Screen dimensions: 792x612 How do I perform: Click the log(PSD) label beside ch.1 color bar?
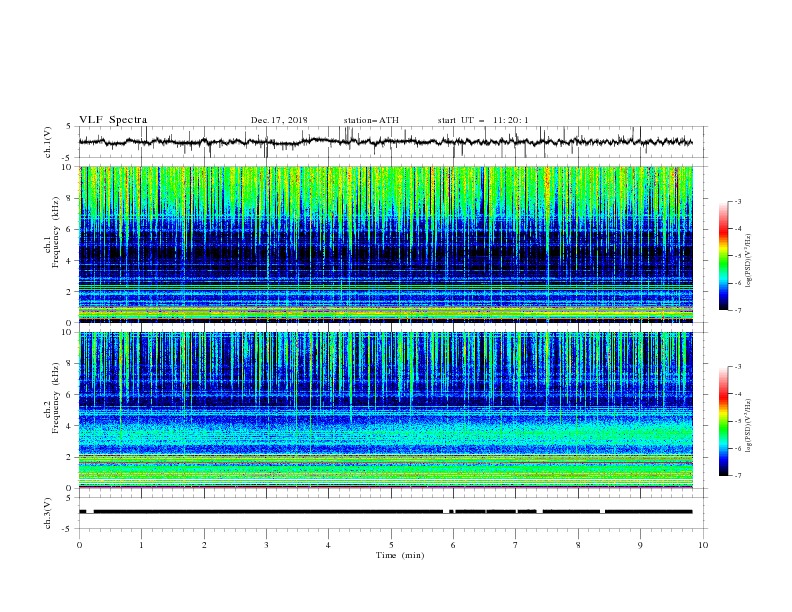749,261
